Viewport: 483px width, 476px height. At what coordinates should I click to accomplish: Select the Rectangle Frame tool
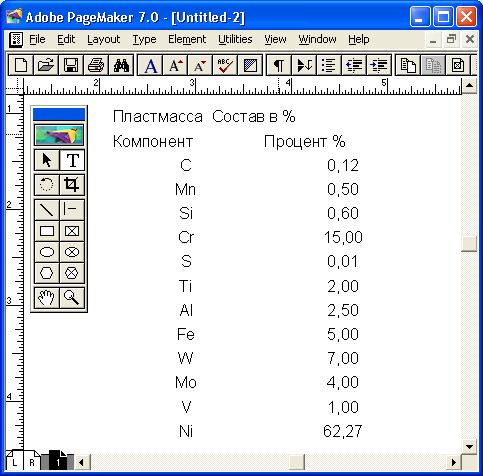coord(72,231)
